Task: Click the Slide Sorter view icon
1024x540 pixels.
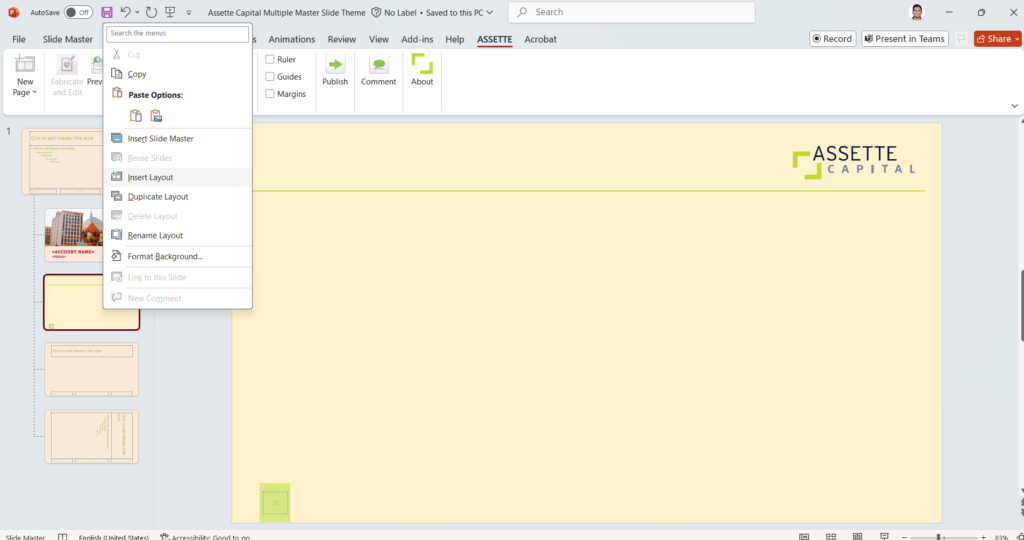Action: [831, 537]
